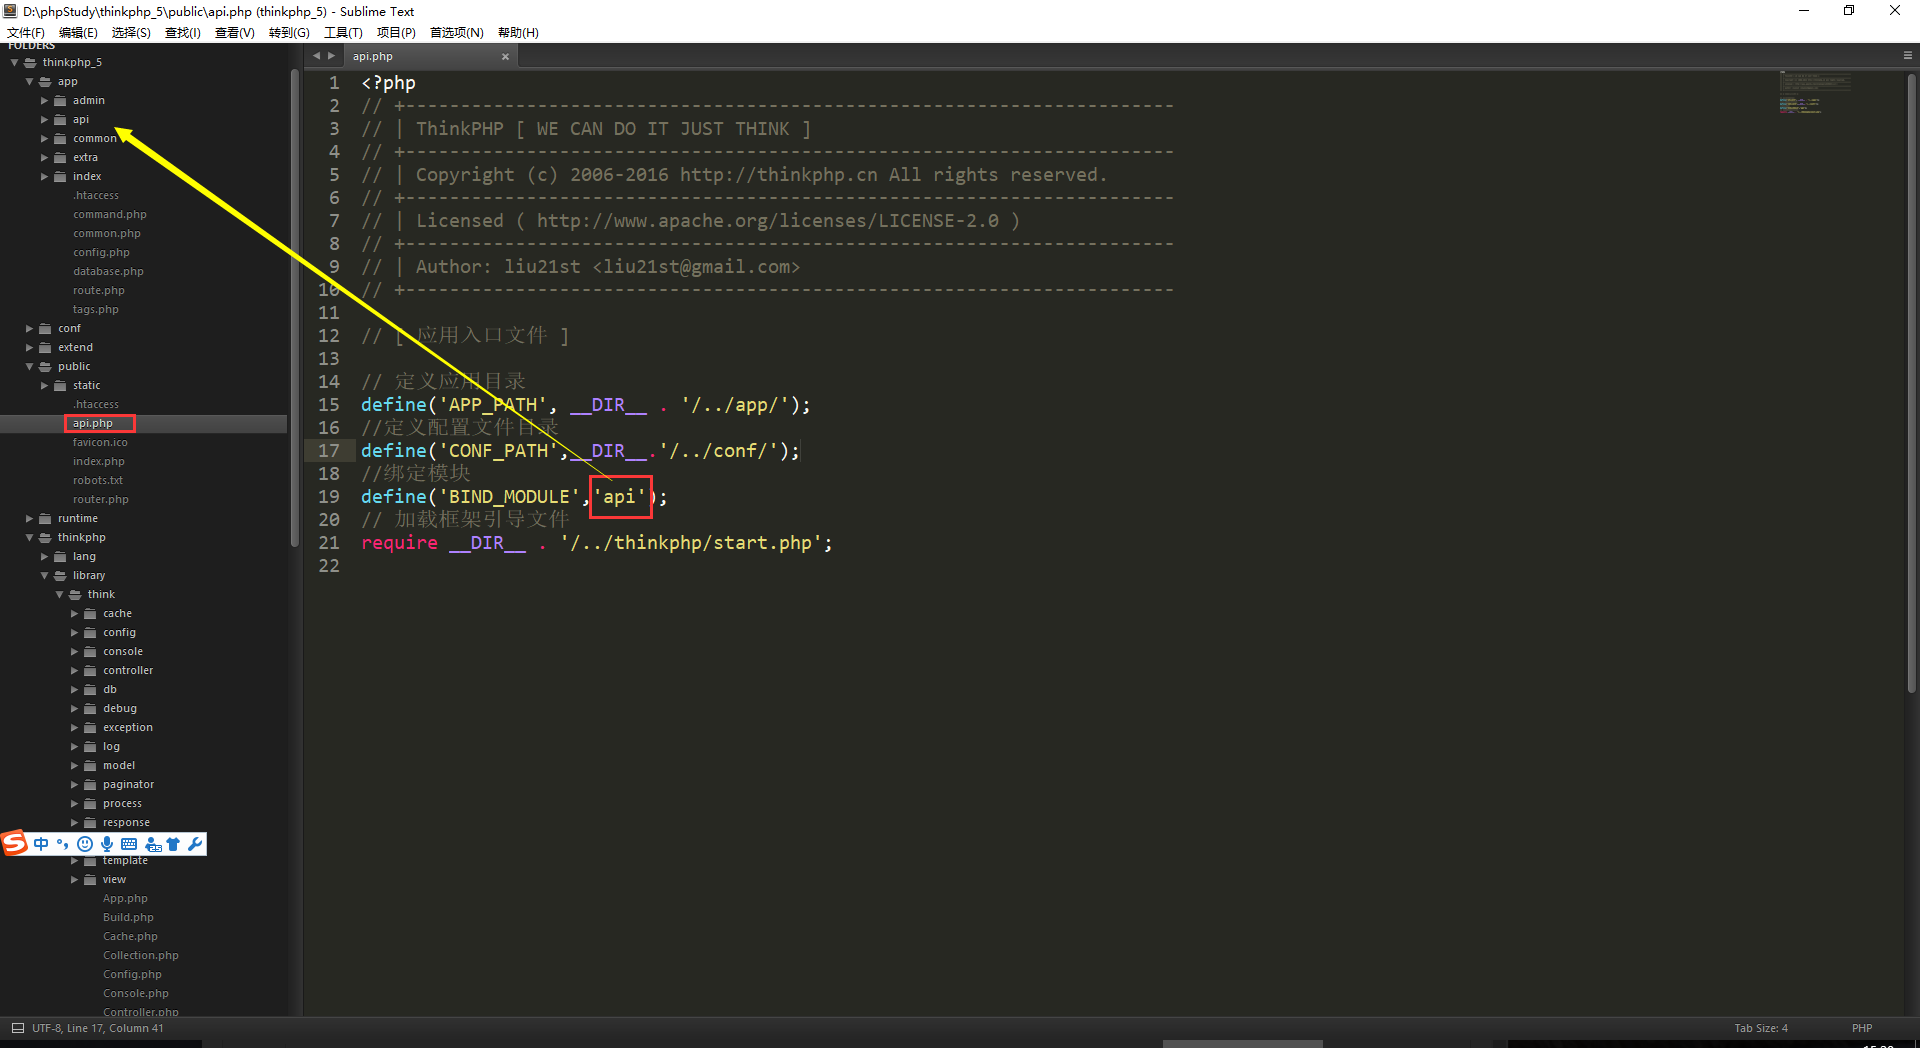The image size is (1920, 1048).
Task: Open the 查找(I) menu
Action: click(182, 33)
